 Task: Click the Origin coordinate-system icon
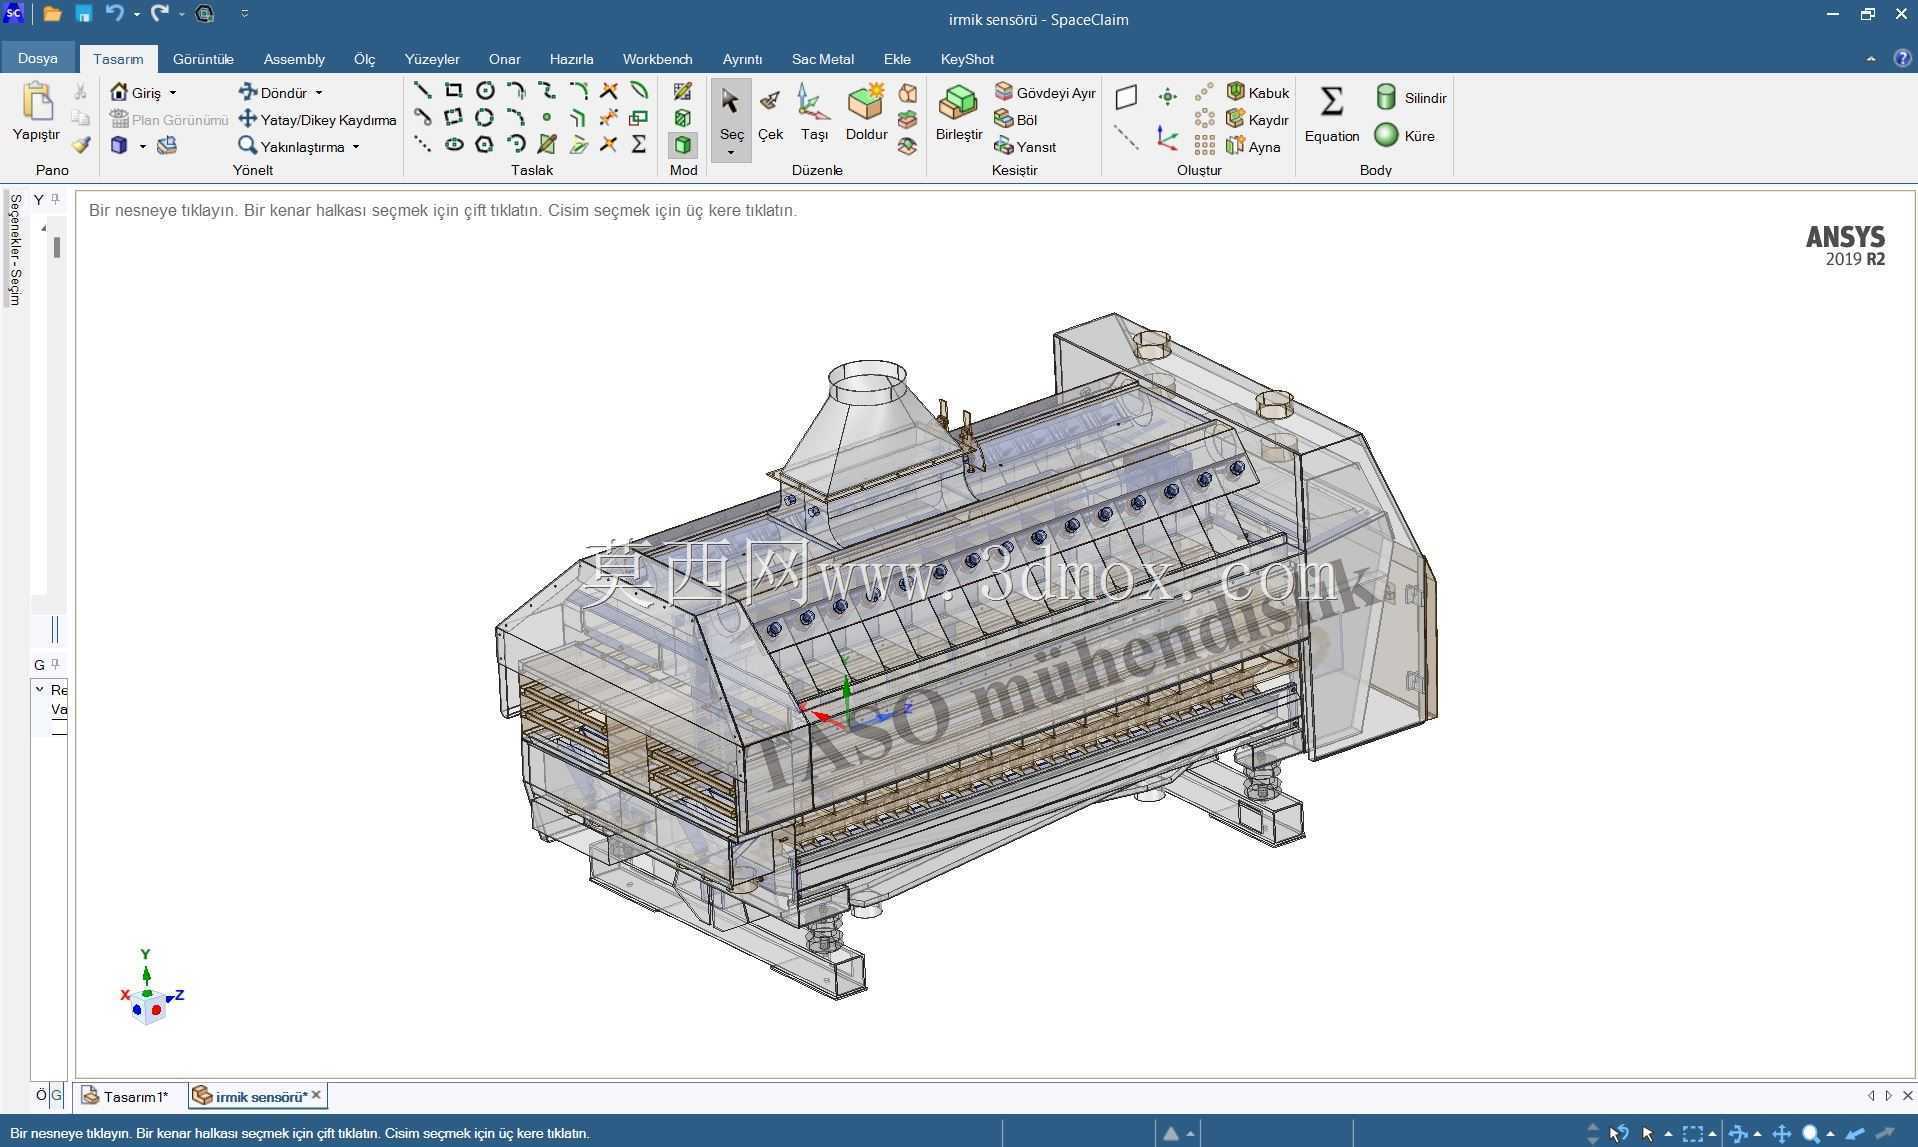tap(1167, 138)
